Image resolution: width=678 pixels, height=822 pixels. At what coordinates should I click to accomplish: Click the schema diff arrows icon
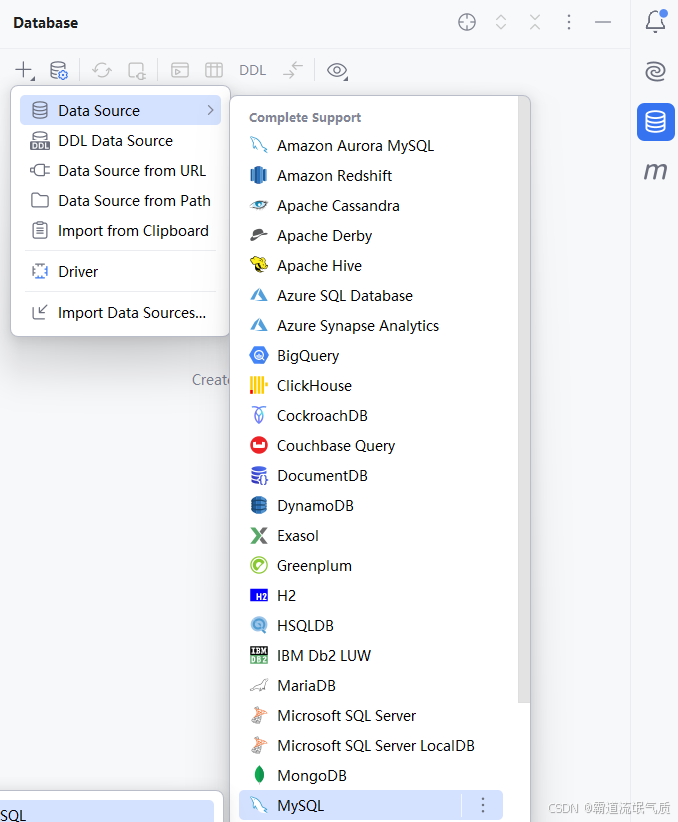pyautogui.click(x=293, y=70)
